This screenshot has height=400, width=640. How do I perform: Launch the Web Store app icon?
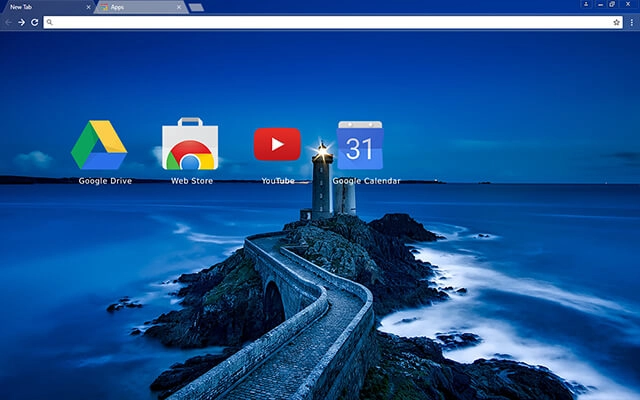[x=190, y=144]
